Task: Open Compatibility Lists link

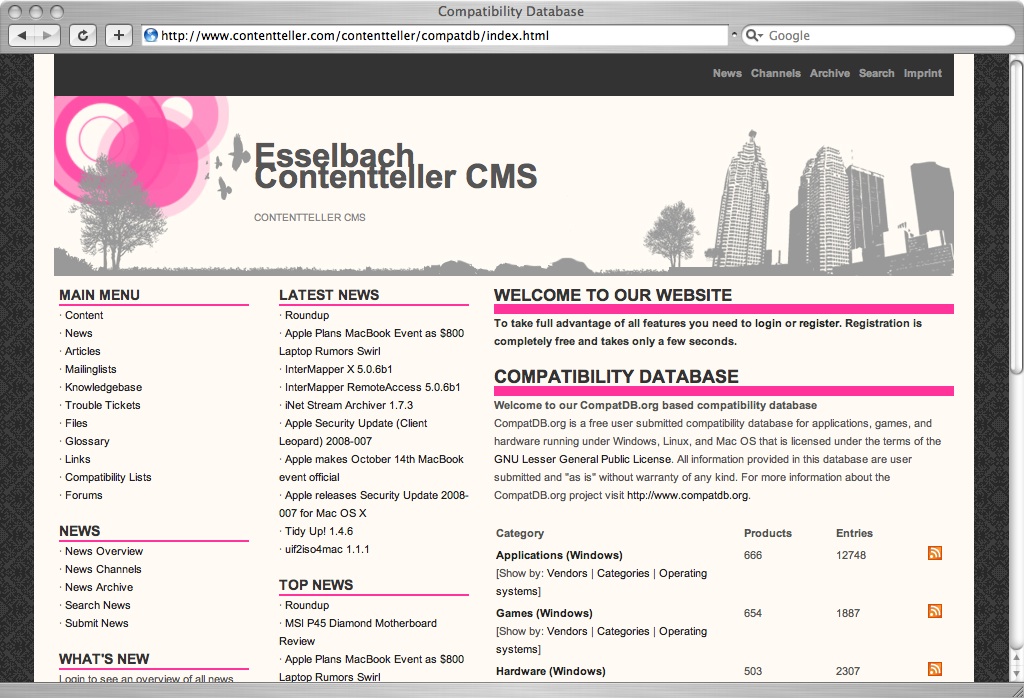Action: [x=108, y=477]
